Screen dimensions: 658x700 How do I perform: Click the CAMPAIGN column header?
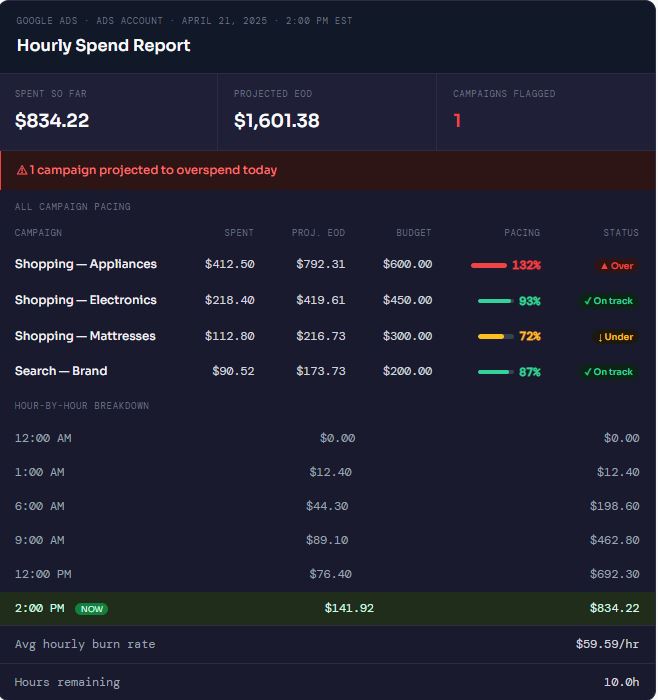pos(38,233)
